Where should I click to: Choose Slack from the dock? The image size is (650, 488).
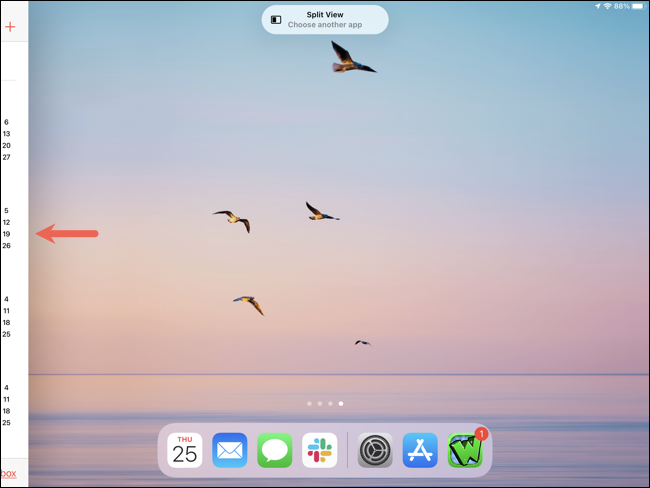tap(320, 450)
